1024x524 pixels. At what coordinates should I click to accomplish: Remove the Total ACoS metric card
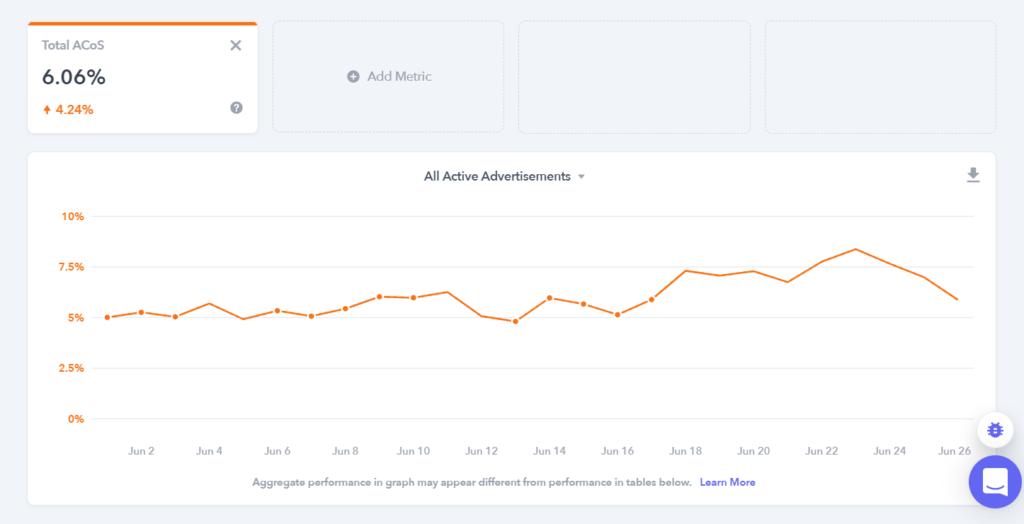pos(236,45)
